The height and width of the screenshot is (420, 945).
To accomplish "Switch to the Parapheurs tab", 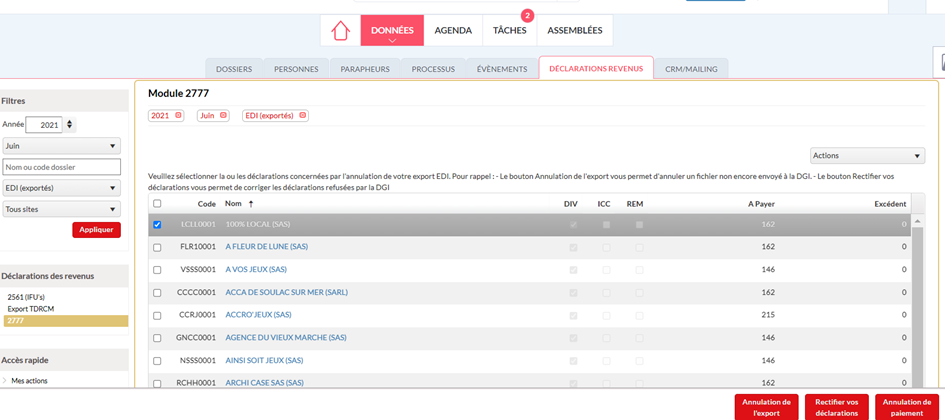I will point(365,69).
